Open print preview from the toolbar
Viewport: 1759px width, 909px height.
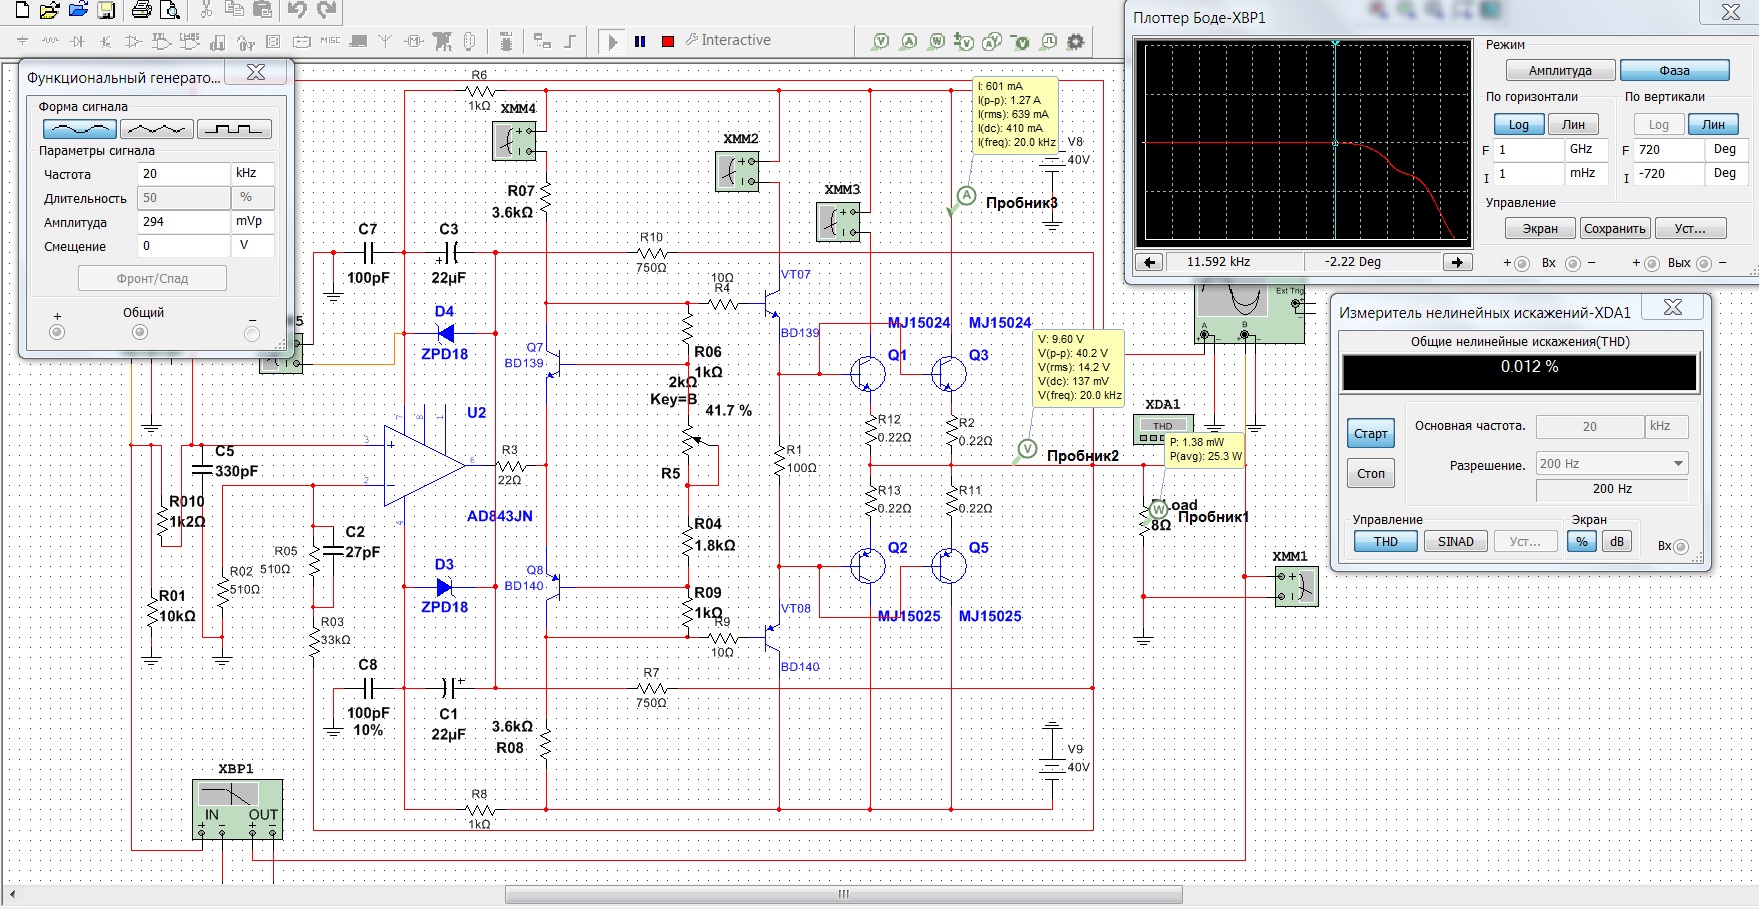[170, 11]
